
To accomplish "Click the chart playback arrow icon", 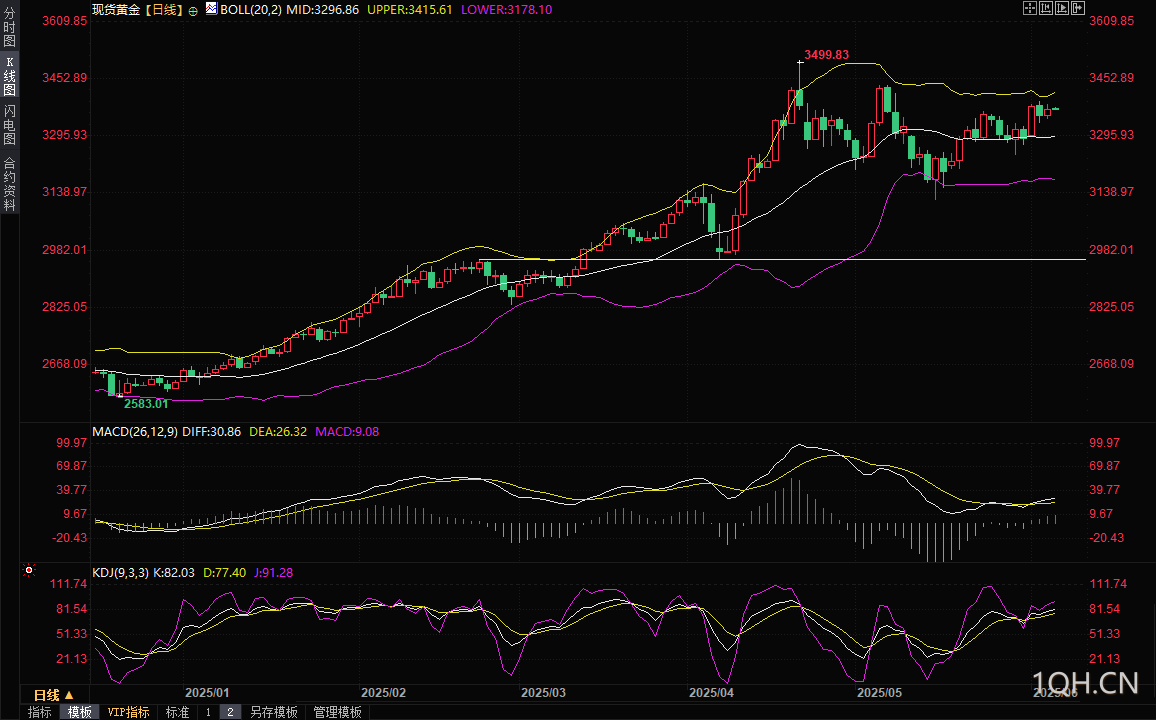I will [x=1062, y=8].
